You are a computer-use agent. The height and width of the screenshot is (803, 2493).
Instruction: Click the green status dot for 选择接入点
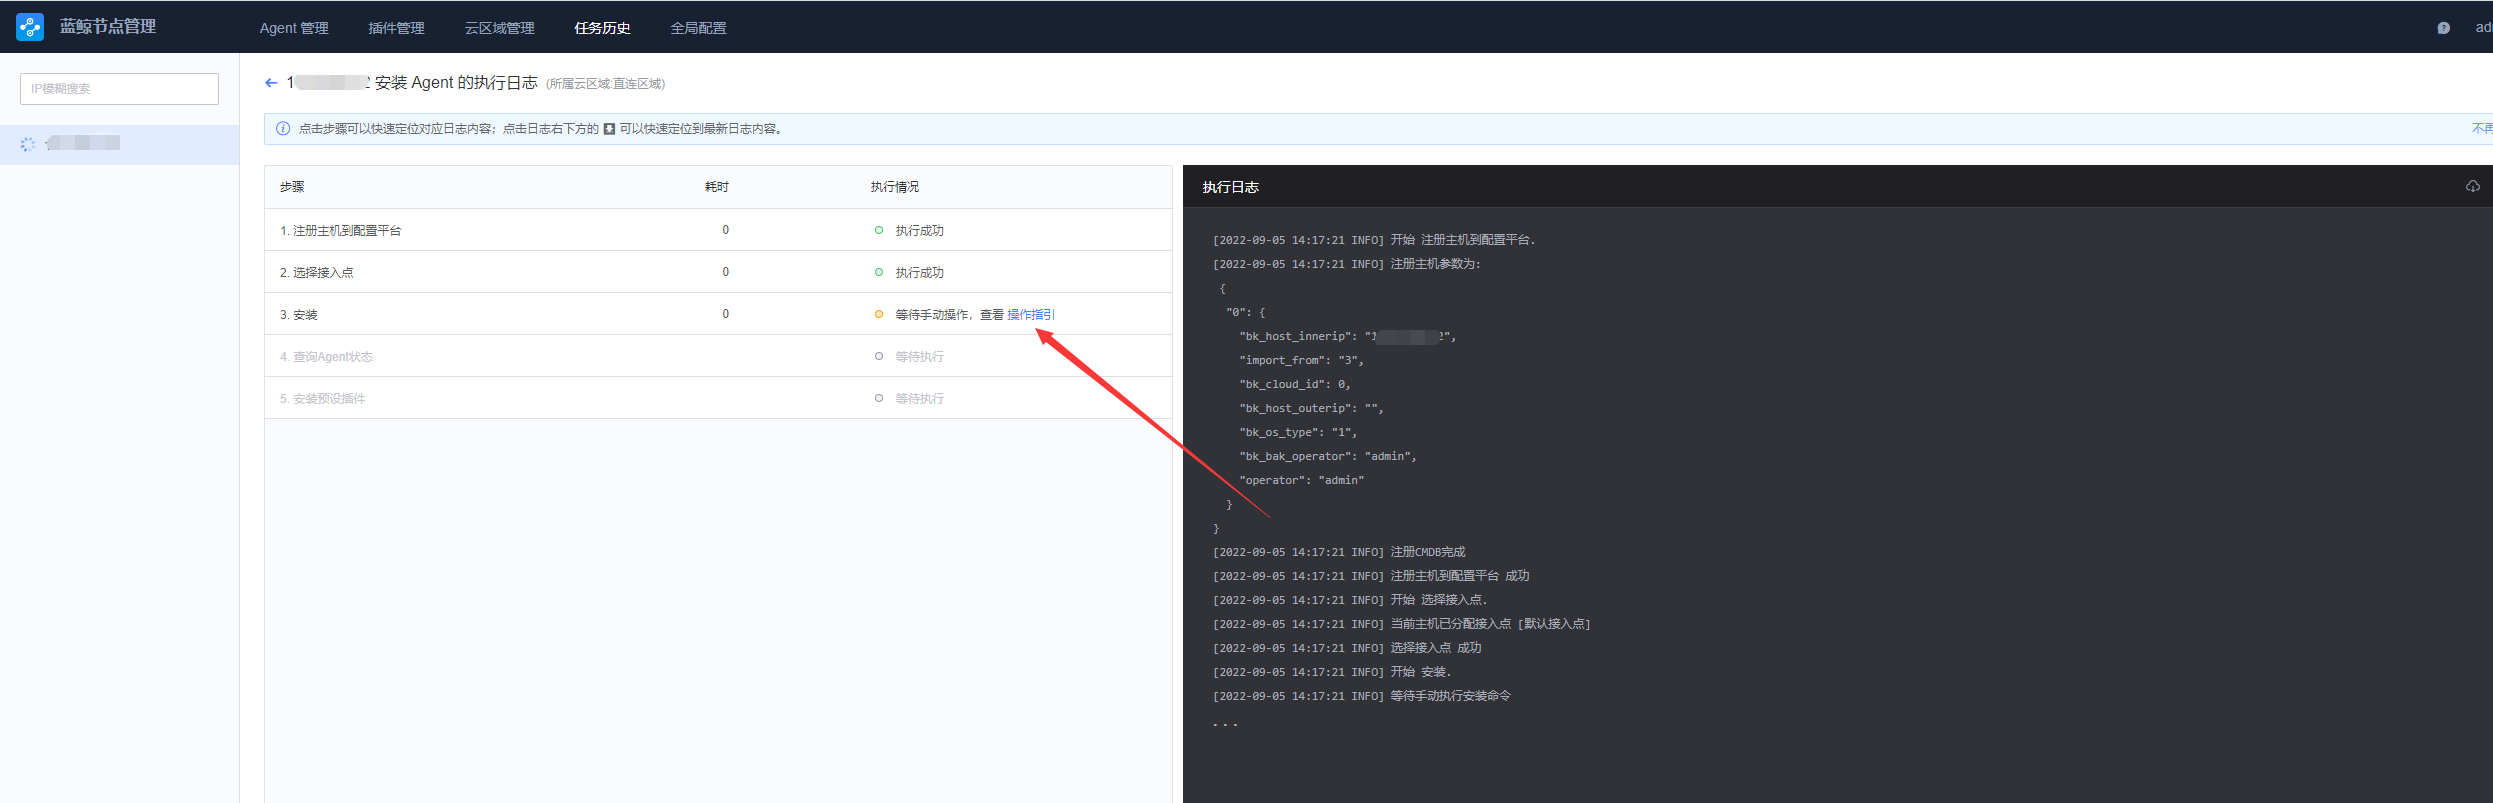(879, 272)
